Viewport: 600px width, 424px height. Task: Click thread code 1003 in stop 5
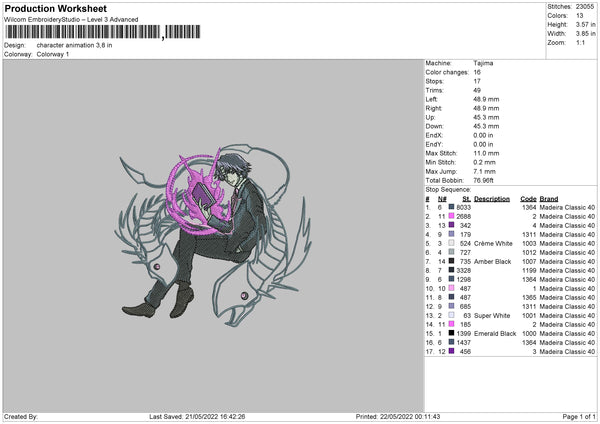[x=529, y=243]
